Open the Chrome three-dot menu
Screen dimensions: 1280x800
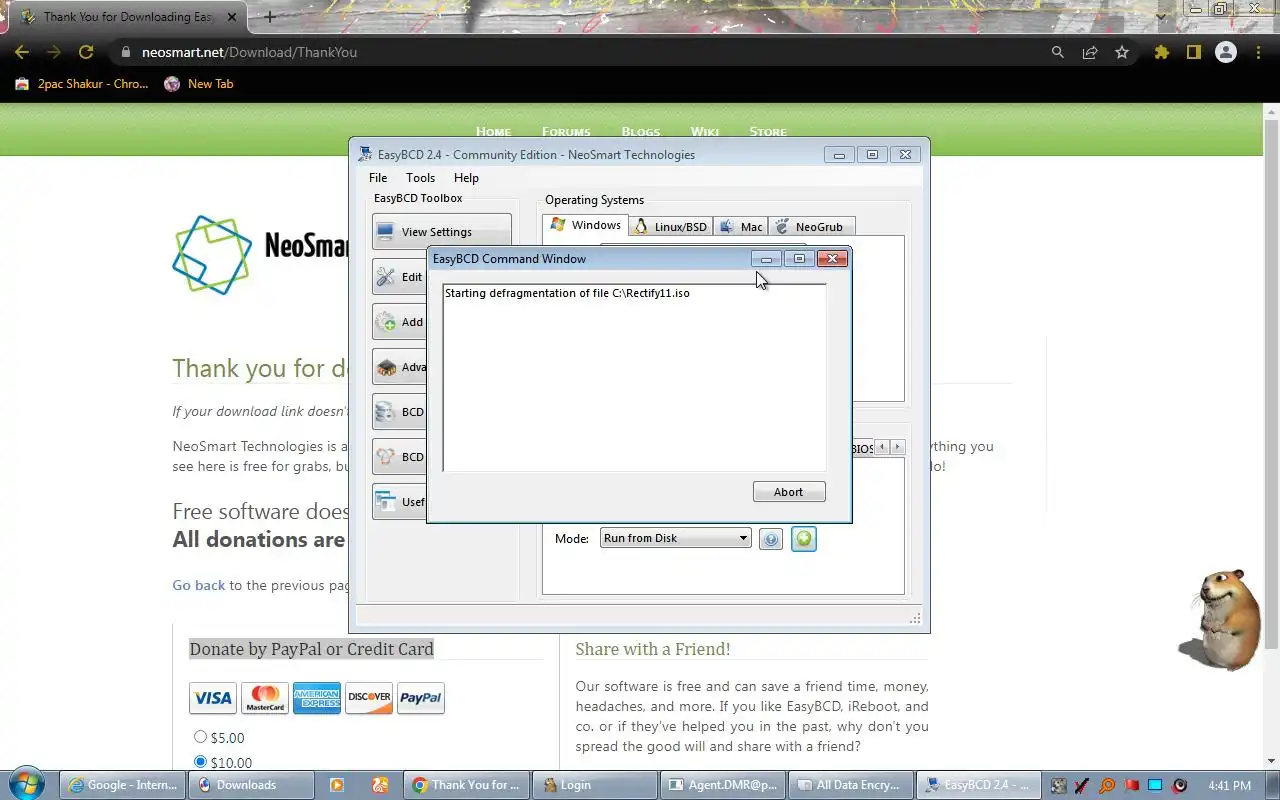(x=1258, y=52)
